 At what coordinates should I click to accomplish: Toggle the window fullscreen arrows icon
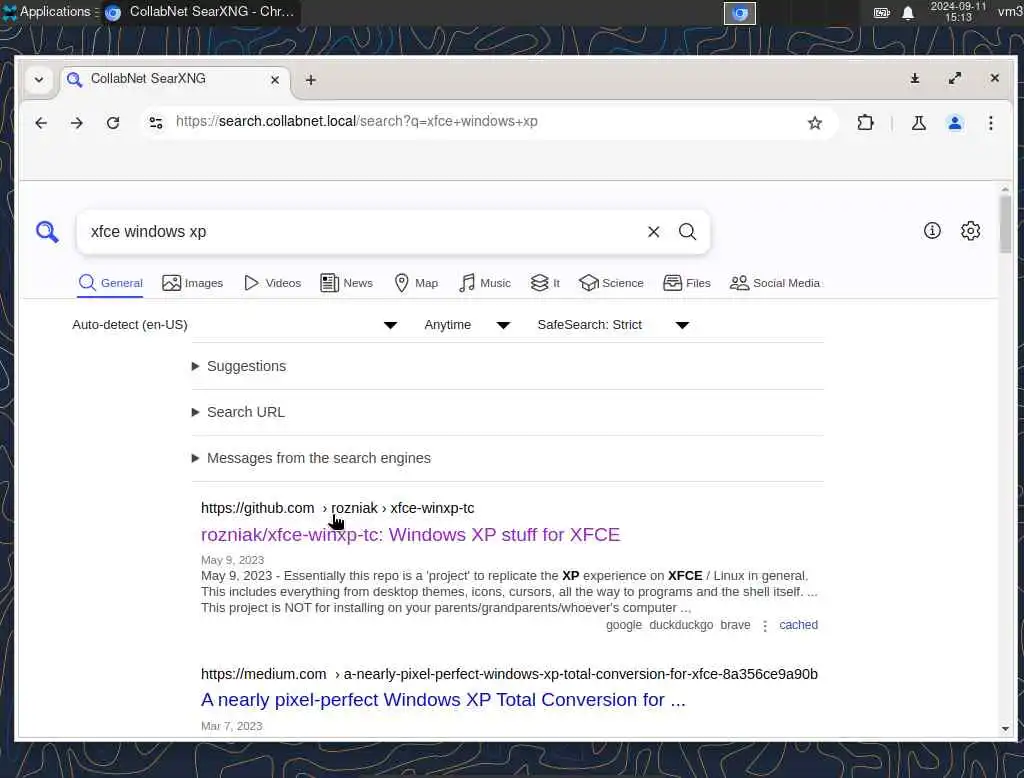(x=955, y=78)
